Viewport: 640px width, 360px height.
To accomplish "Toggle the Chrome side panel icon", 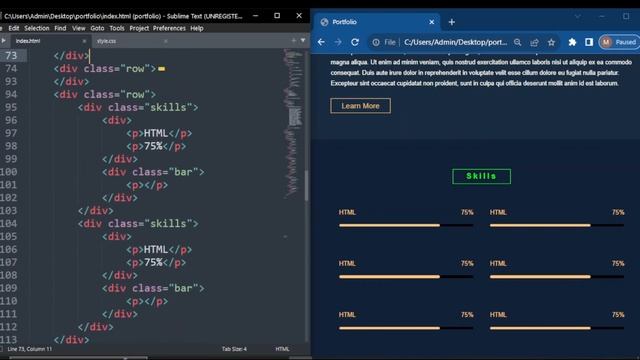I will 589,42.
